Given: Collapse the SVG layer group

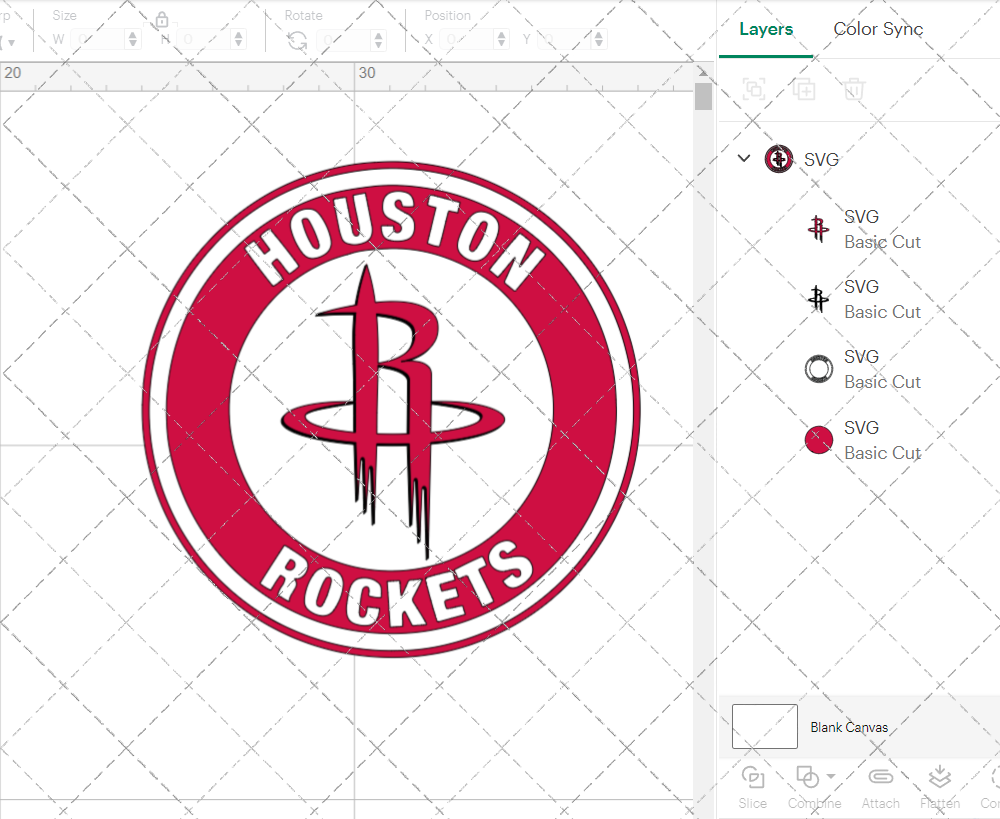Looking at the screenshot, I should (x=743, y=158).
